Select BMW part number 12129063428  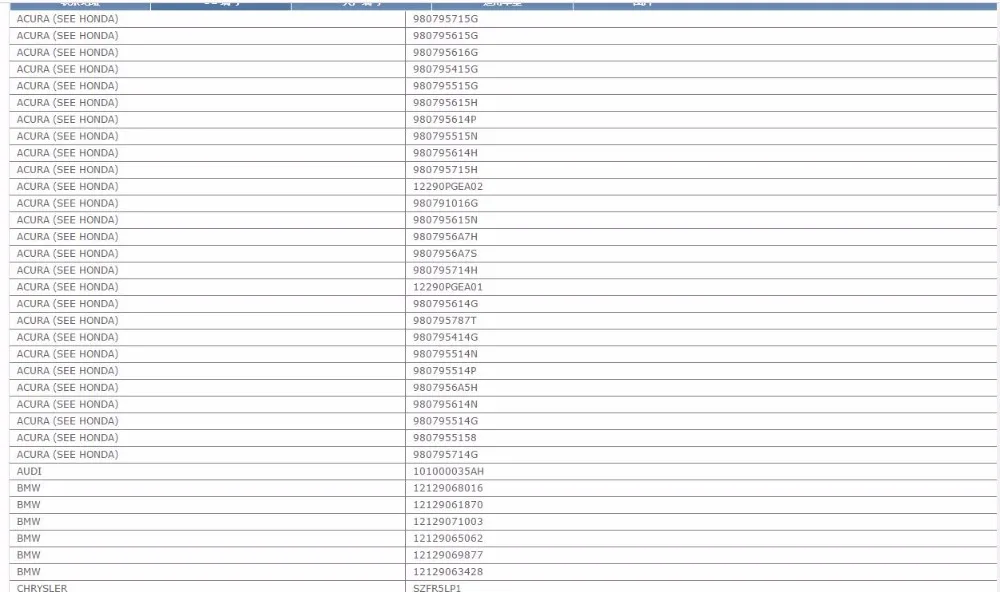(x=448, y=572)
